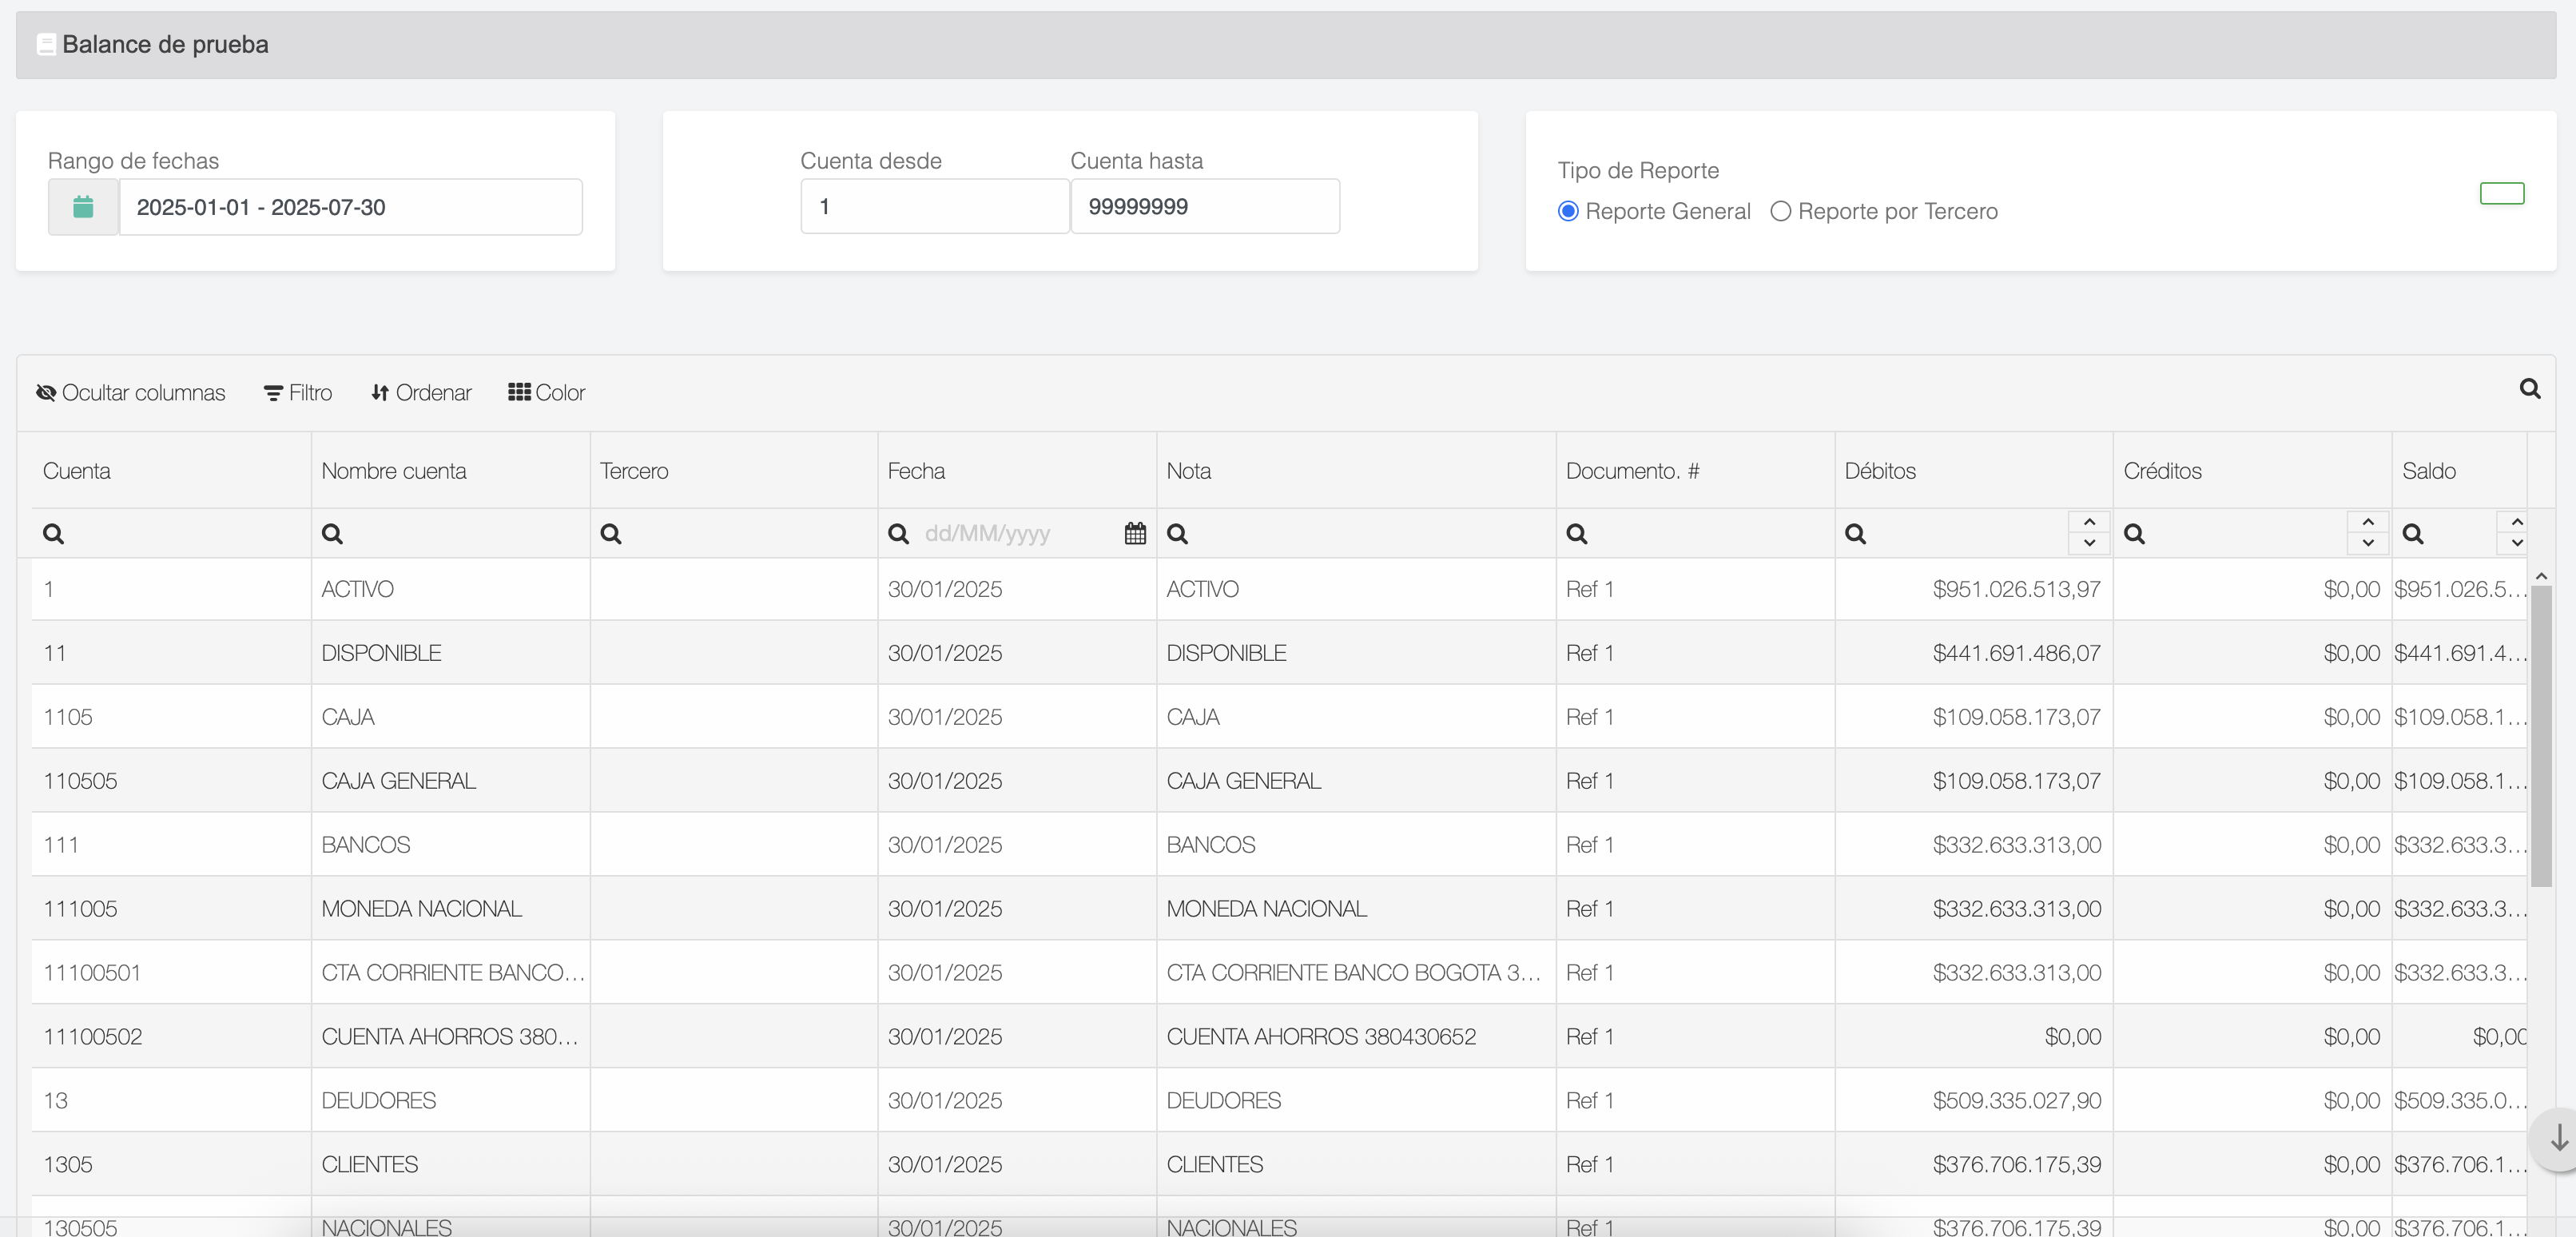Click the BANCOS account name cell
The height and width of the screenshot is (1237, 2576).
click(450, 845)
